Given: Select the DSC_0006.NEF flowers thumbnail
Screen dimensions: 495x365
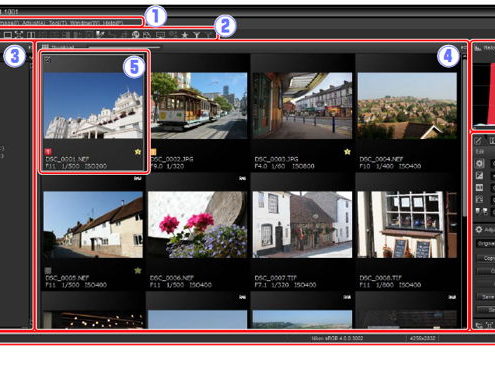Looking at the screenshot, I should [198, 224].
